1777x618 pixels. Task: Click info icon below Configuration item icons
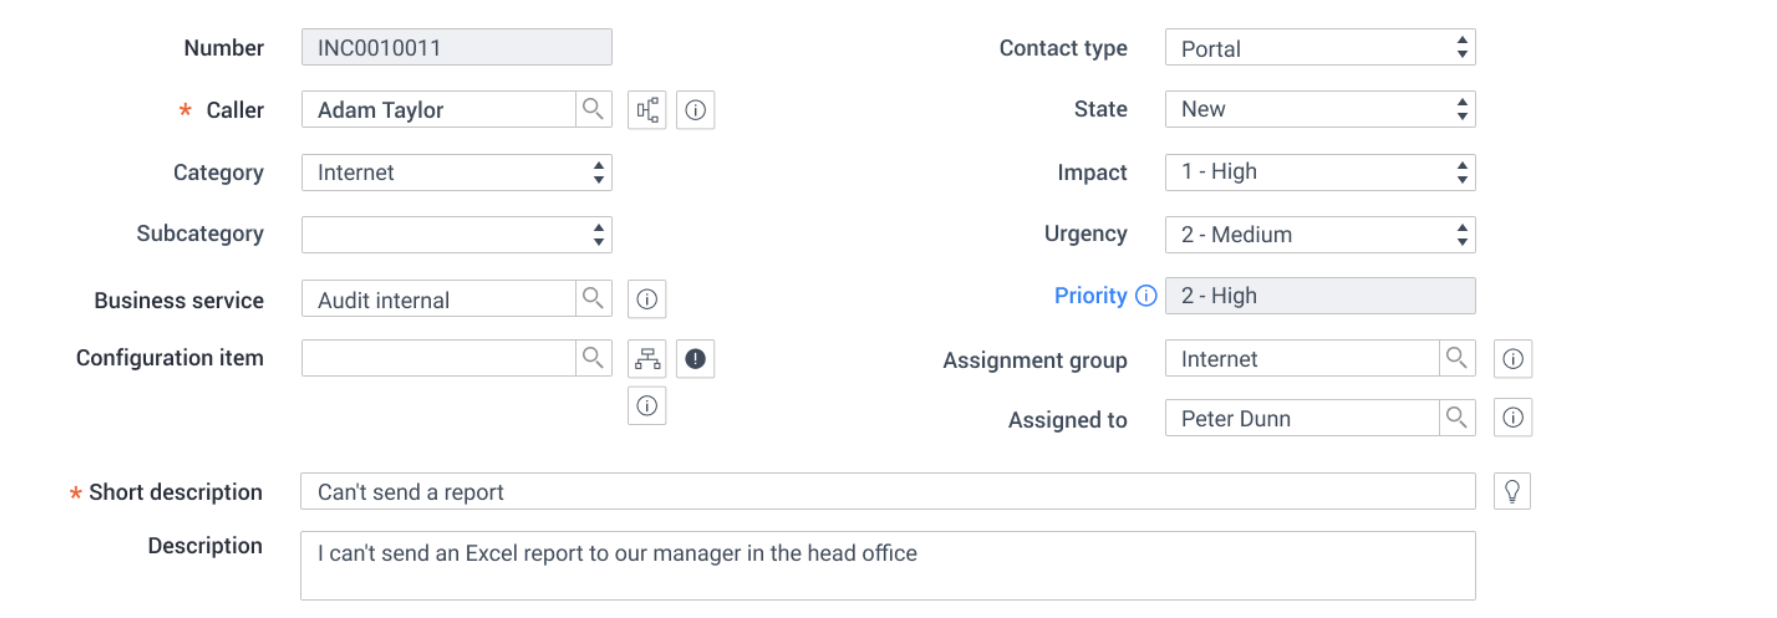tap(647, 406)
